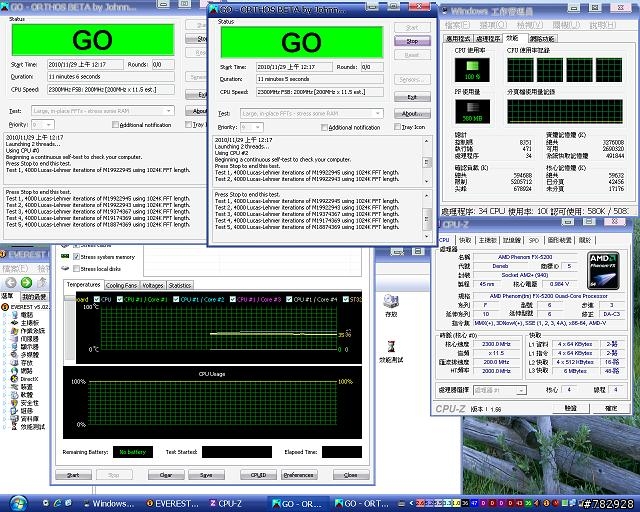The image size is (640, 512).
Task: Switch to Cooling Fans tab
Action: (x=121, y=285)
